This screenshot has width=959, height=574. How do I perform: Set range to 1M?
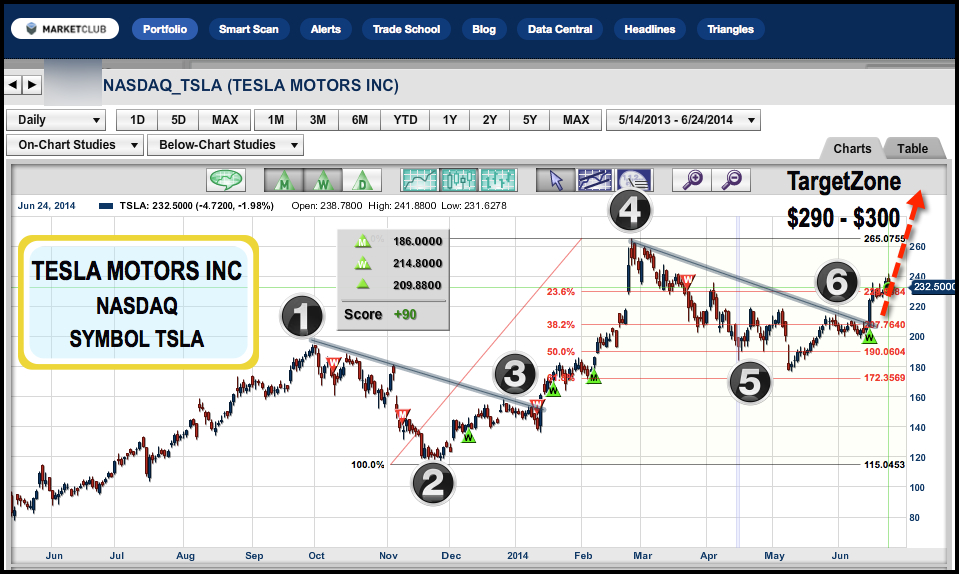tap(275, 120)
